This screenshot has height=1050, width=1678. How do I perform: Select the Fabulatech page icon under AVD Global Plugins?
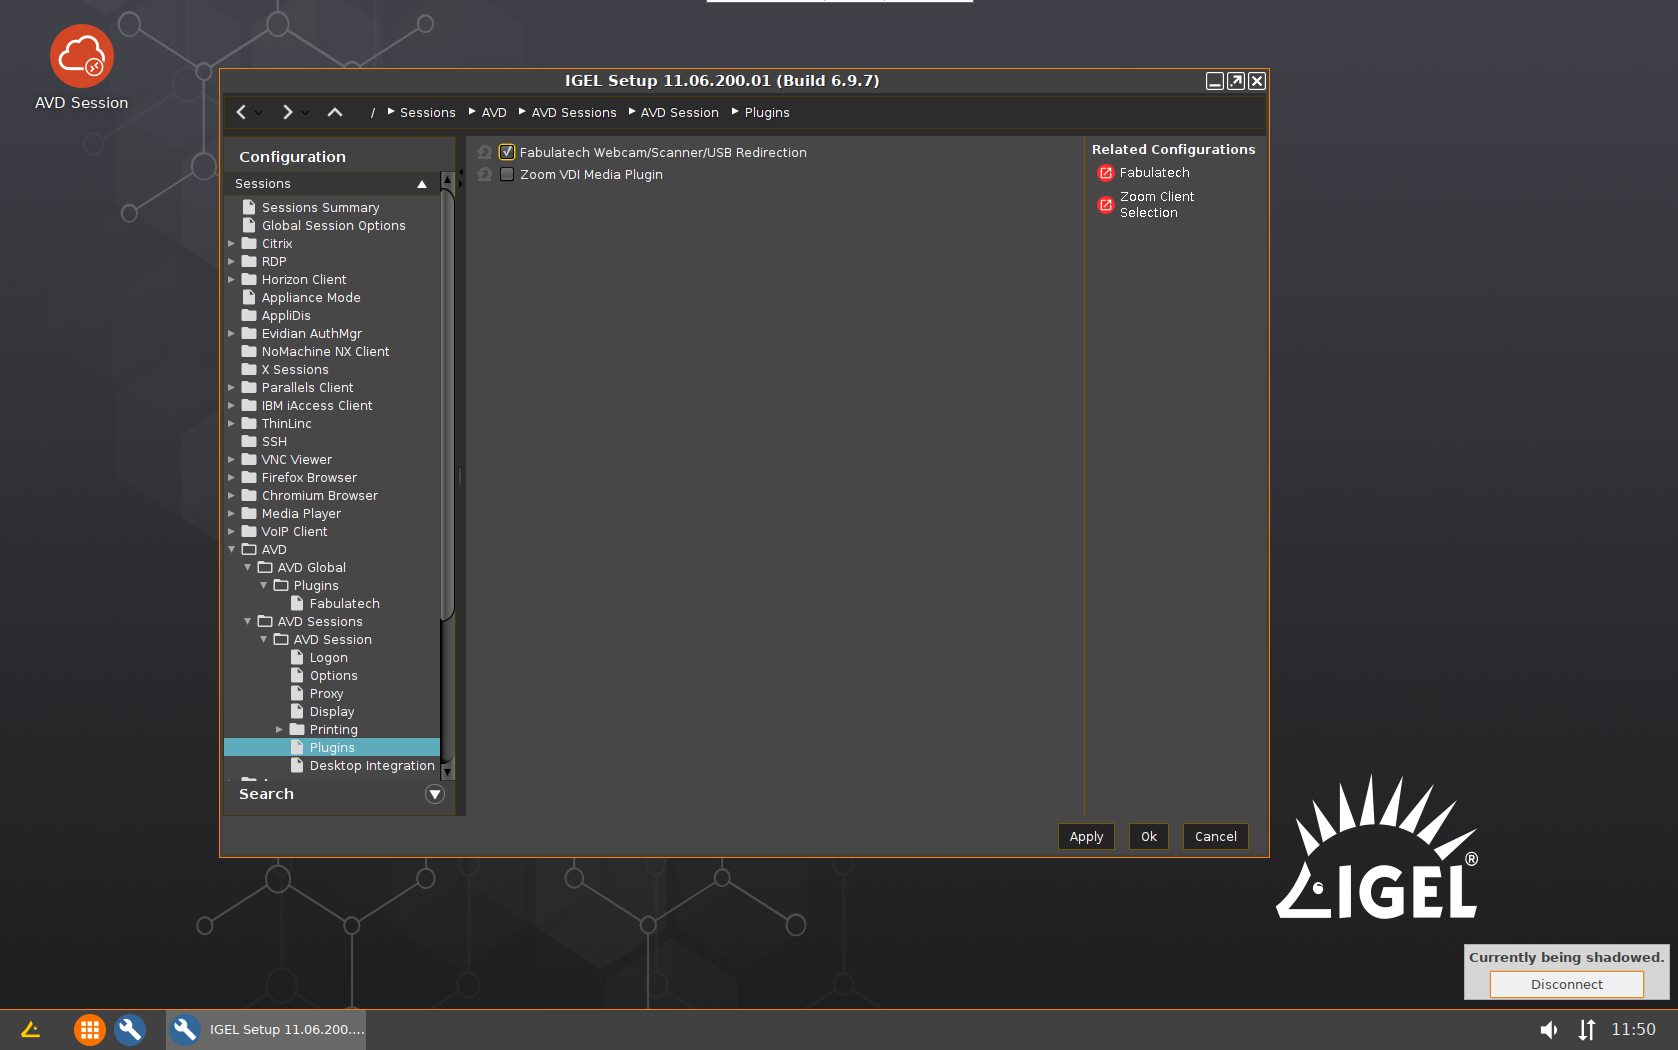pos(297,603)
